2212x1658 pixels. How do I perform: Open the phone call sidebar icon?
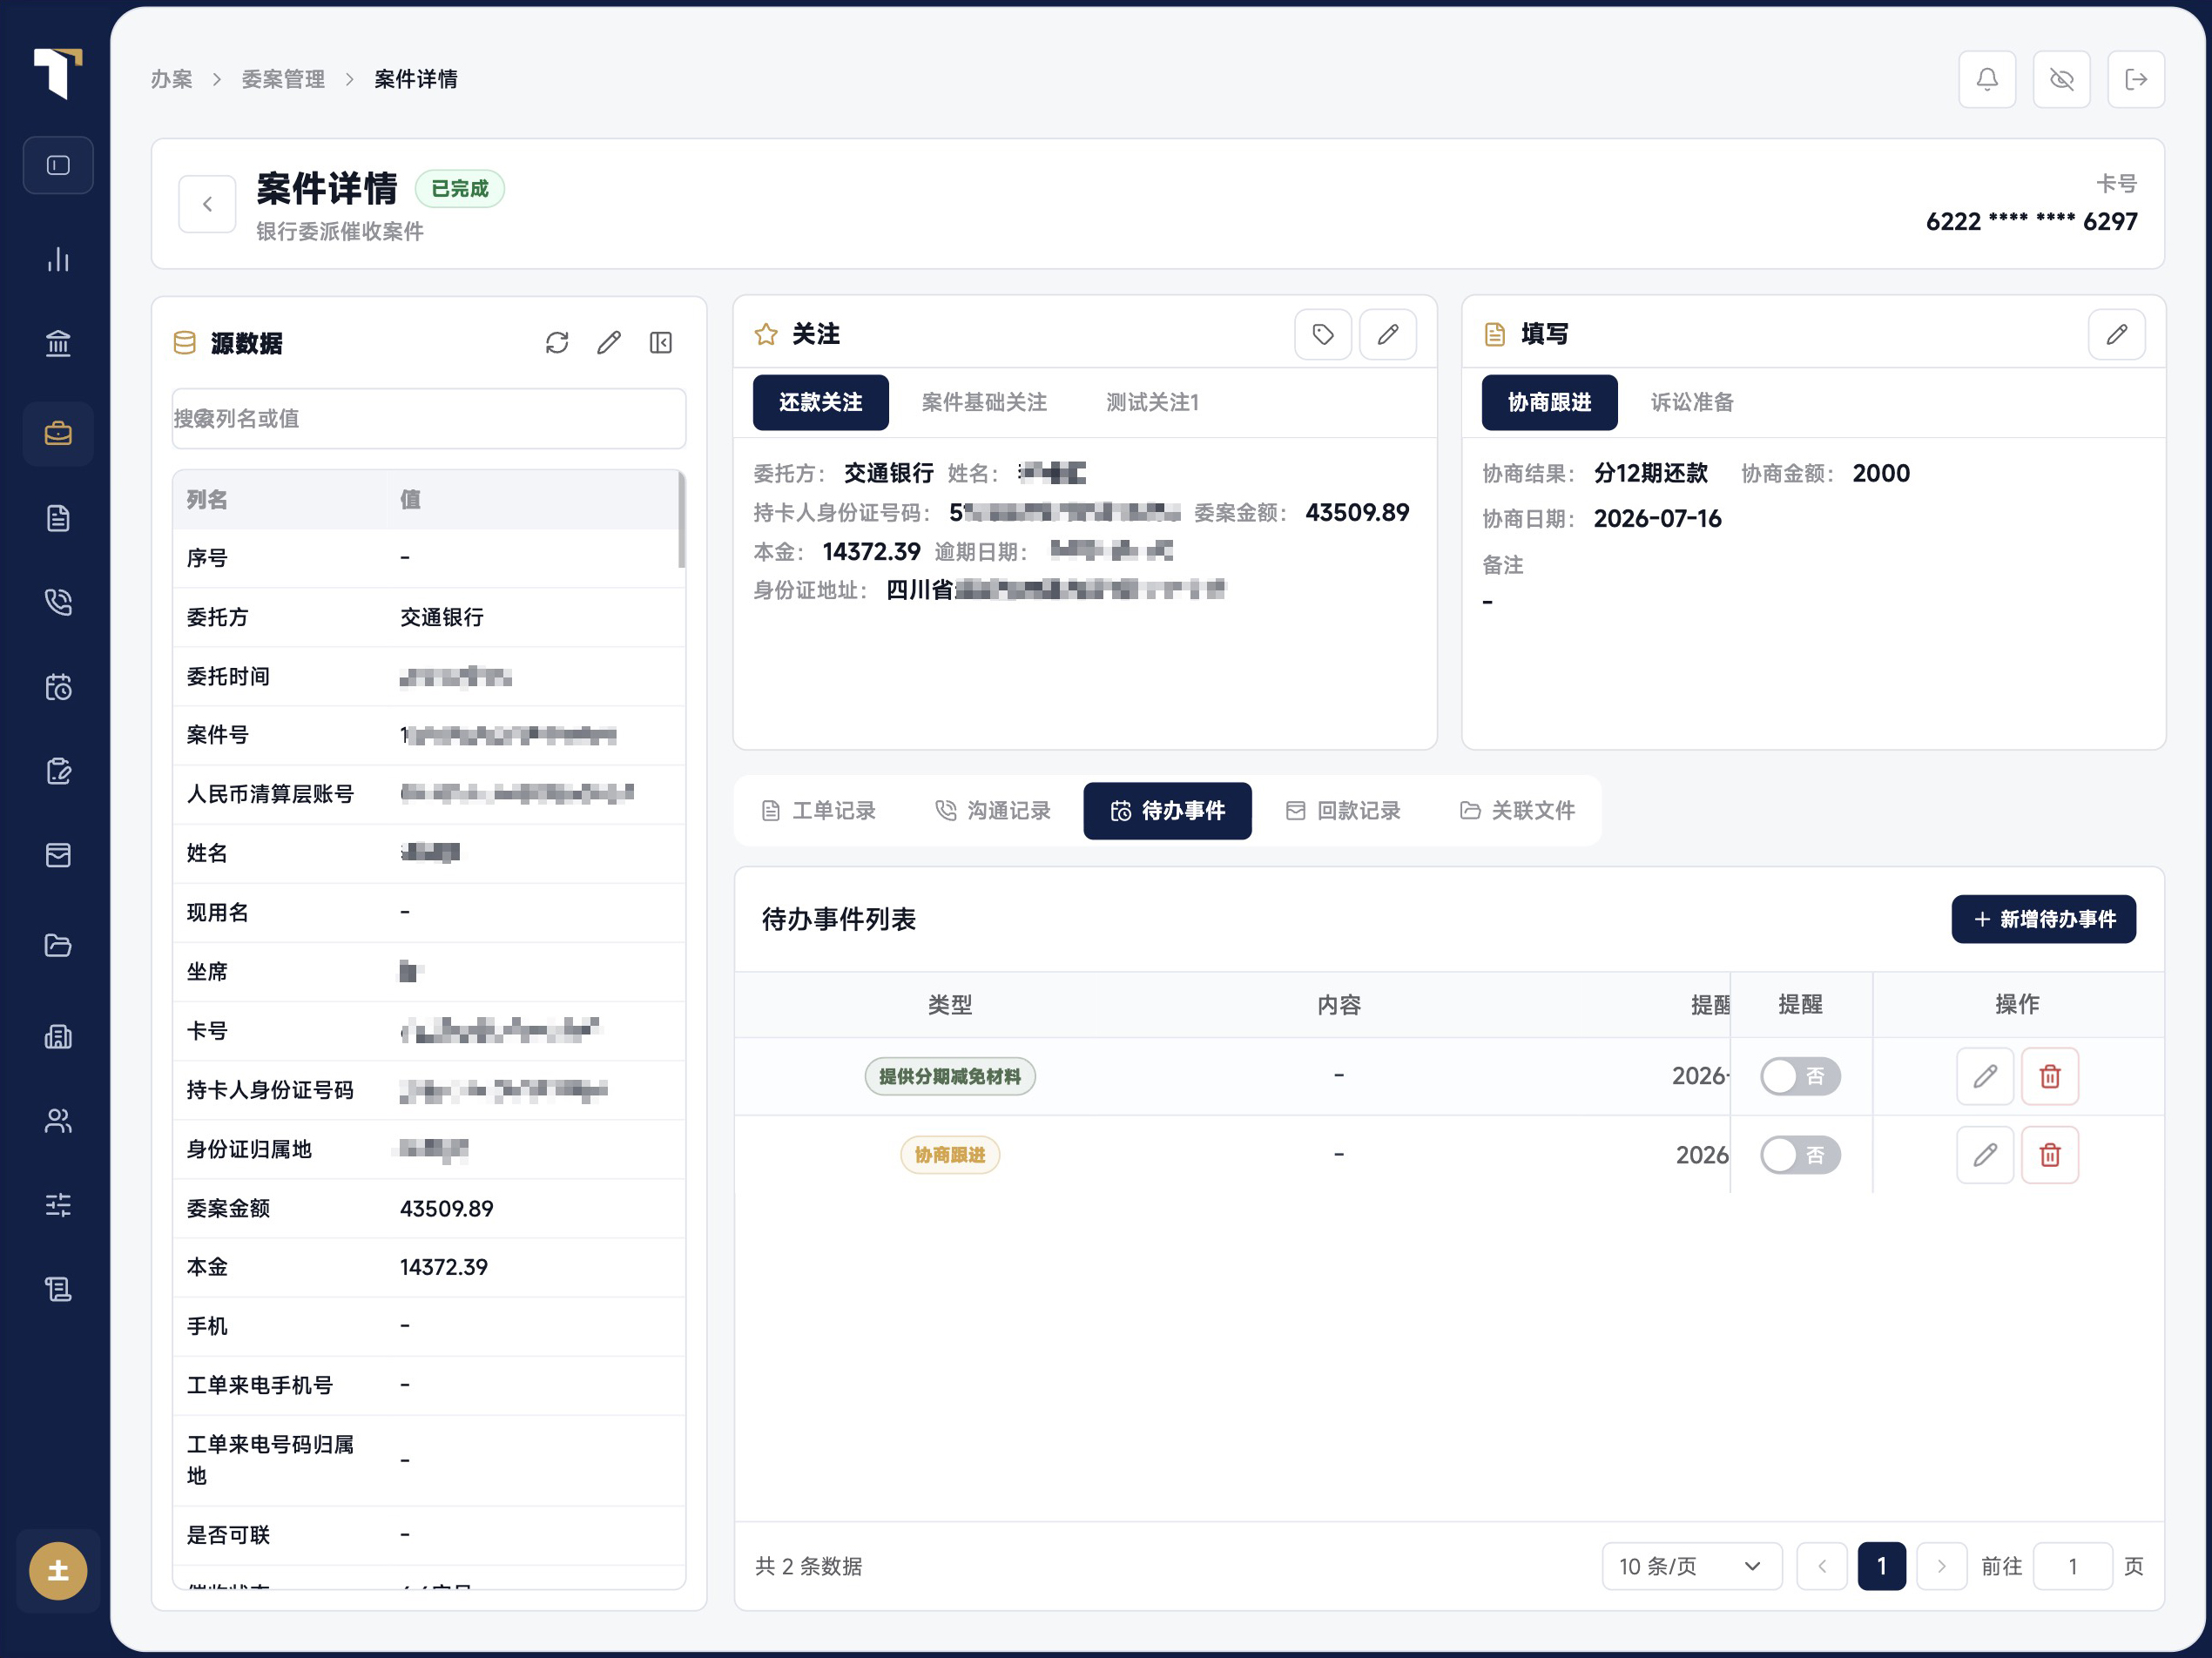point(58,602)
